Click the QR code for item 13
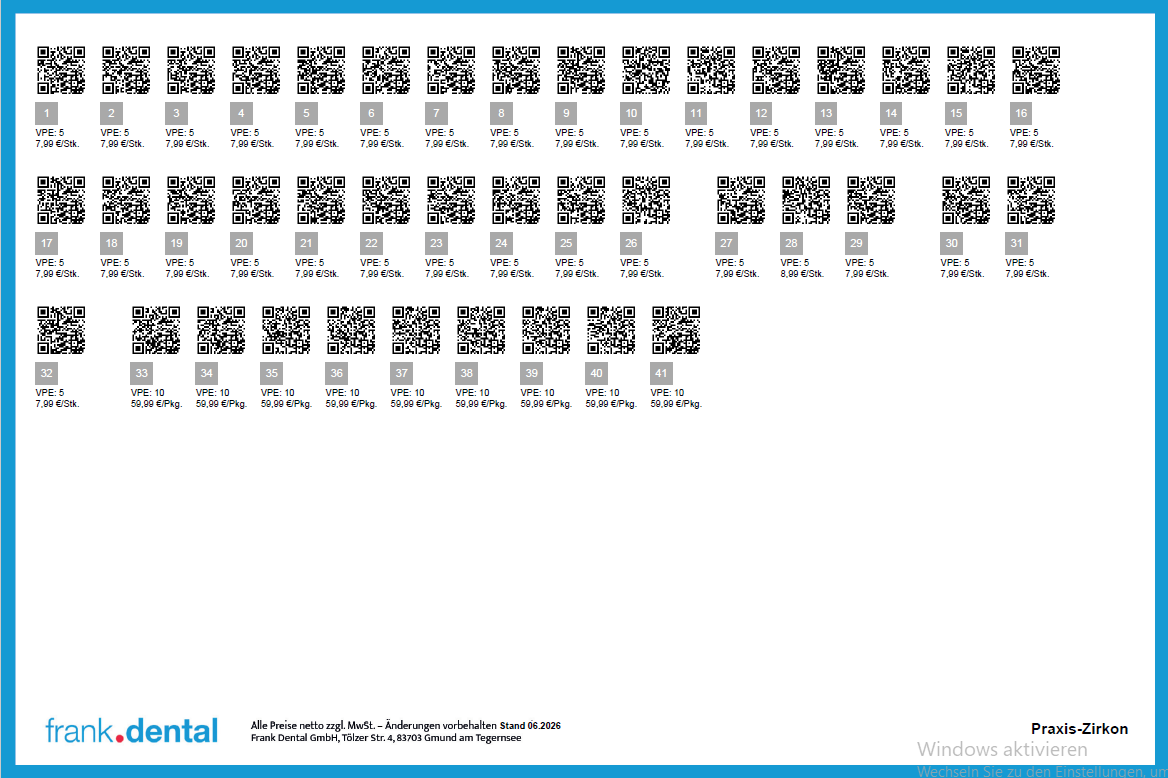Screen dimensions: 1168x778 [841, 70]
